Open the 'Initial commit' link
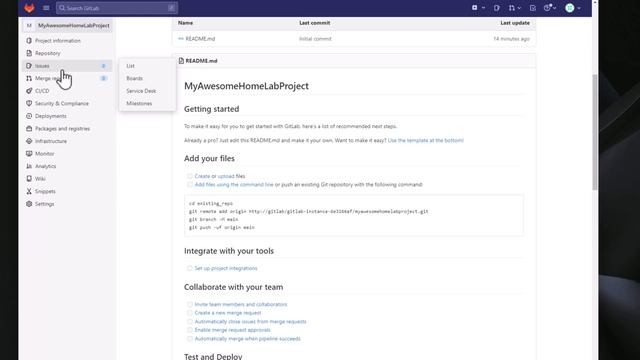This screenshot has height=360, width=640. (x=315, y=39)
